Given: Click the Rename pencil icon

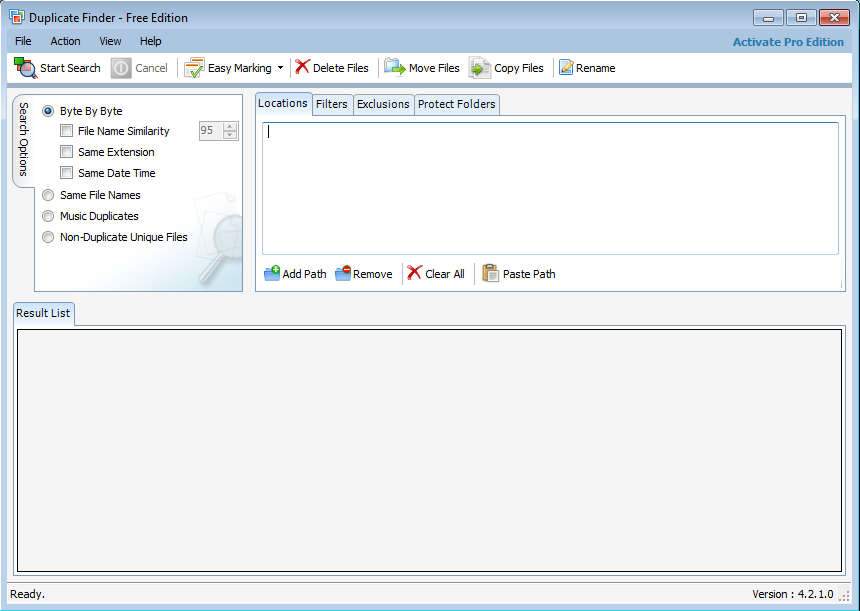Looking at the screenshot, I should tap(566, 67).
